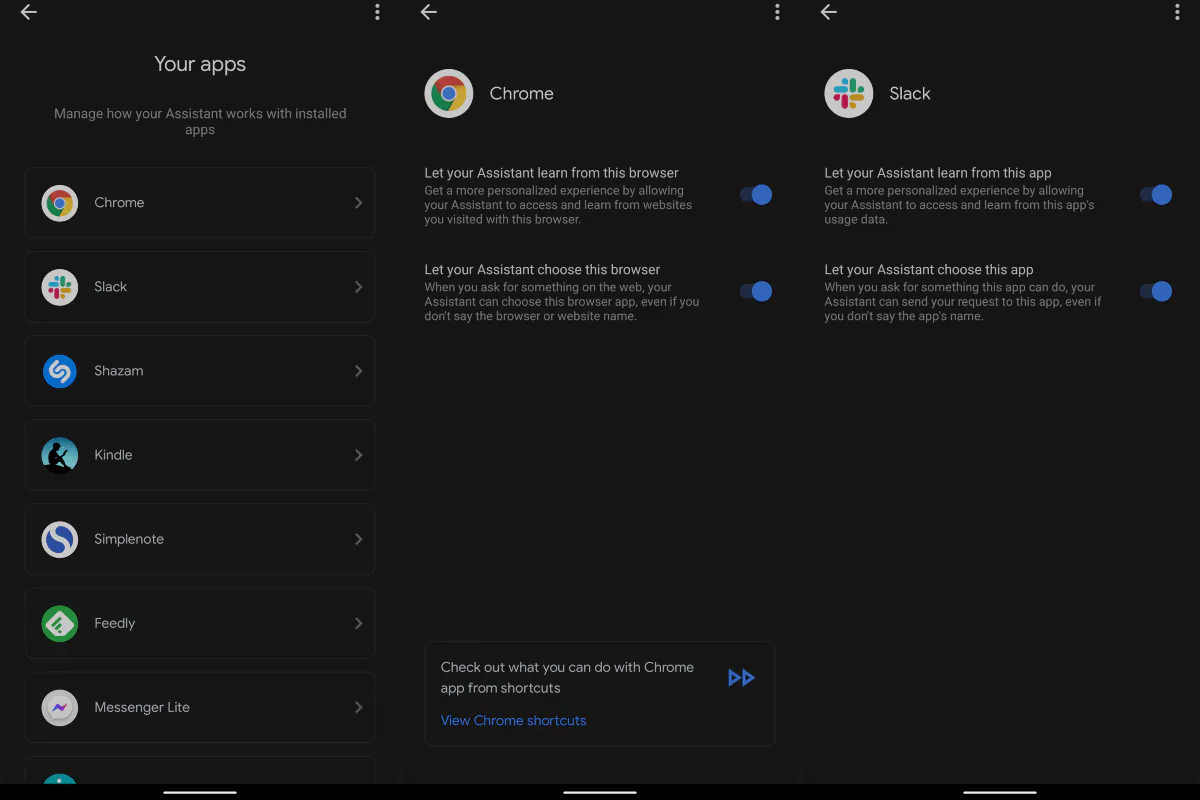Click the Slack icon in the apps list

(x=60, y=287)
